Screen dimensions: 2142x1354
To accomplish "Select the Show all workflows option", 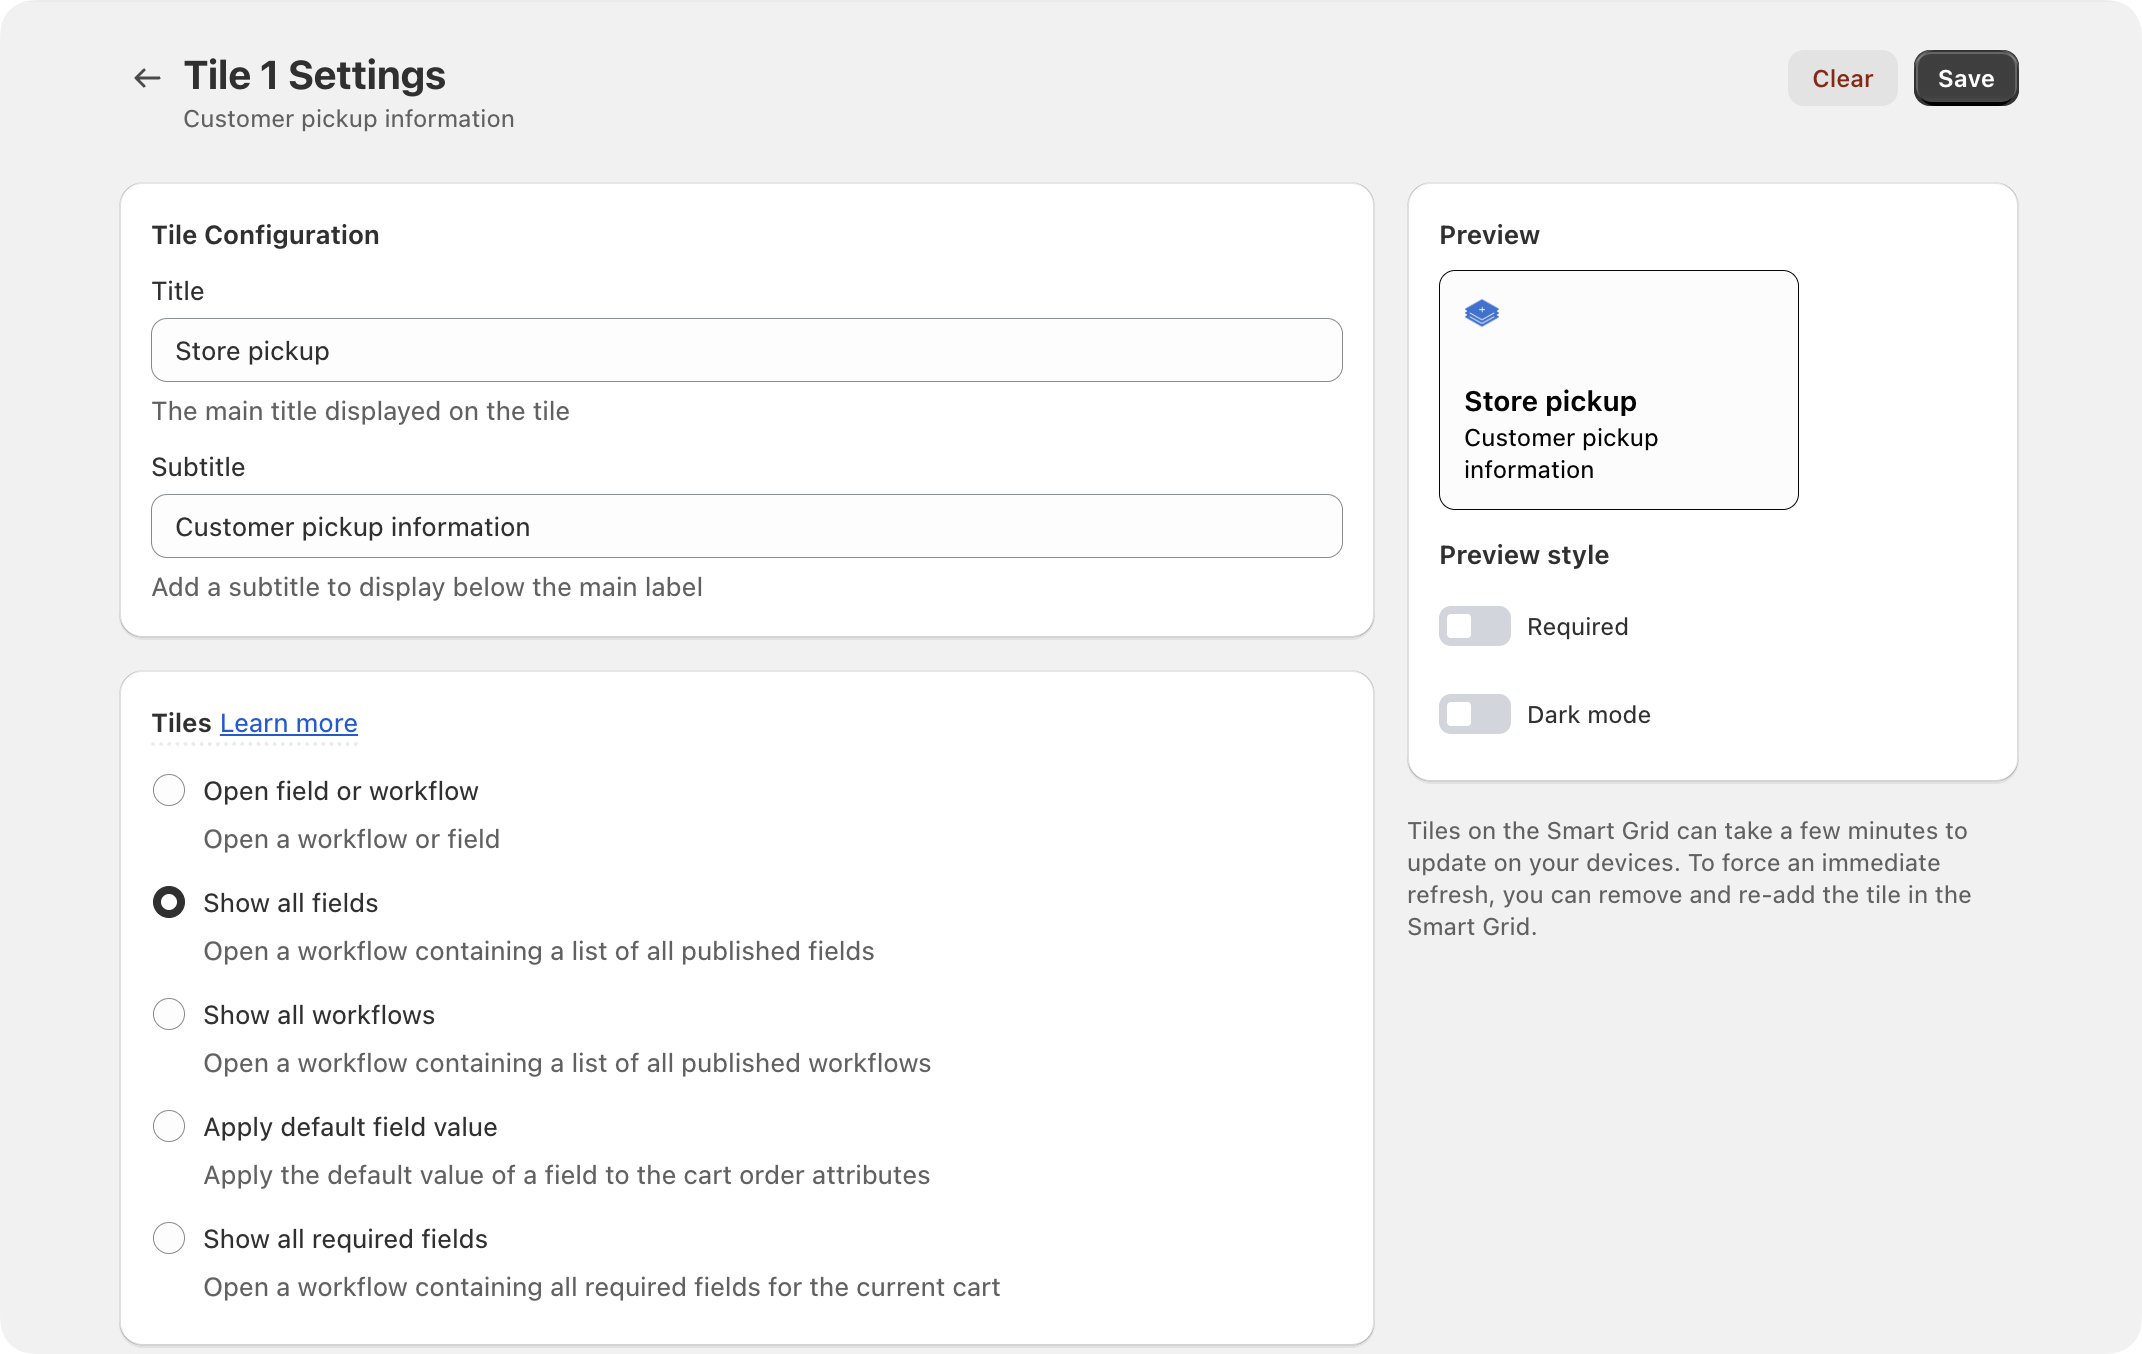I will point(169,1014).
